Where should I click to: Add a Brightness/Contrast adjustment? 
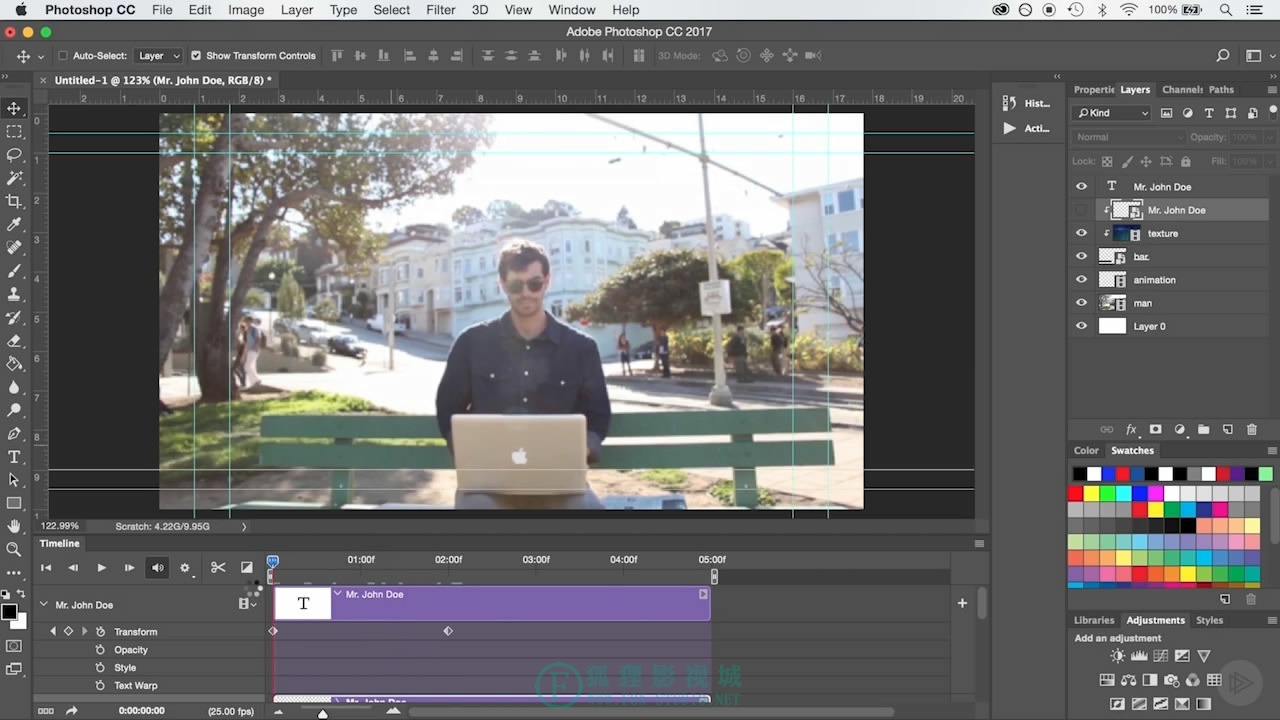click(x=1117, y=656)
